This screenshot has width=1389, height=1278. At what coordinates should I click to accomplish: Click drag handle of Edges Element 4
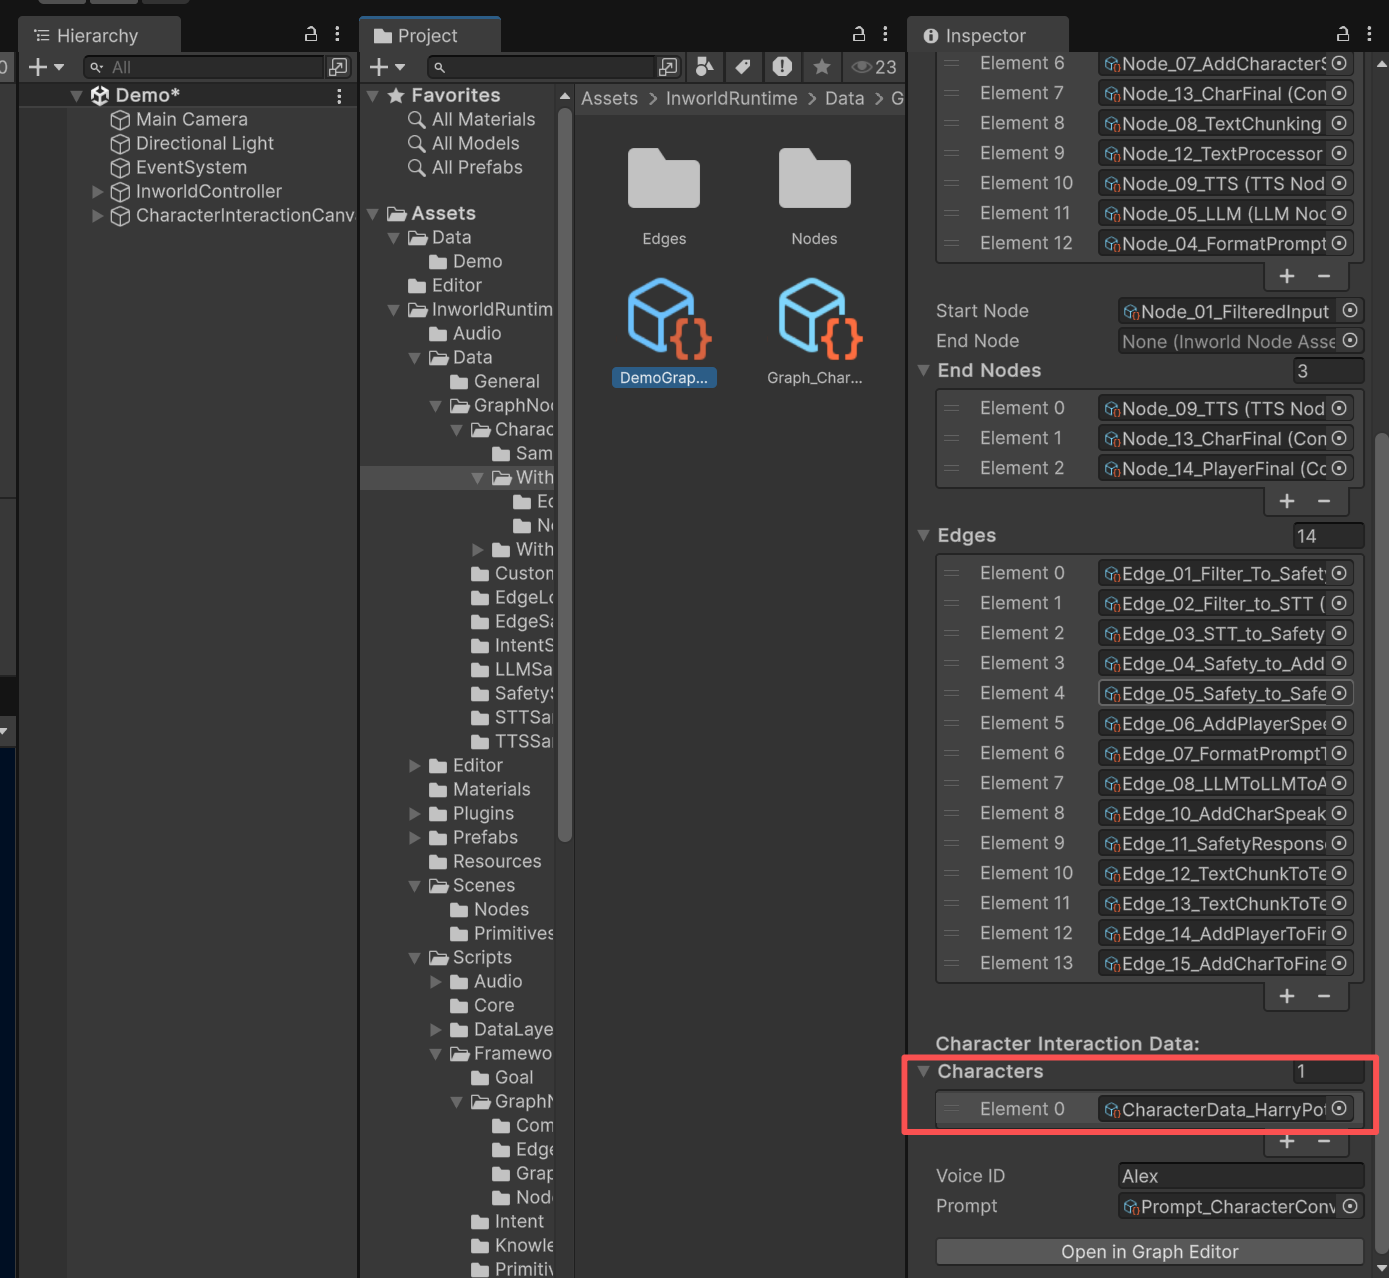[952, 693]
